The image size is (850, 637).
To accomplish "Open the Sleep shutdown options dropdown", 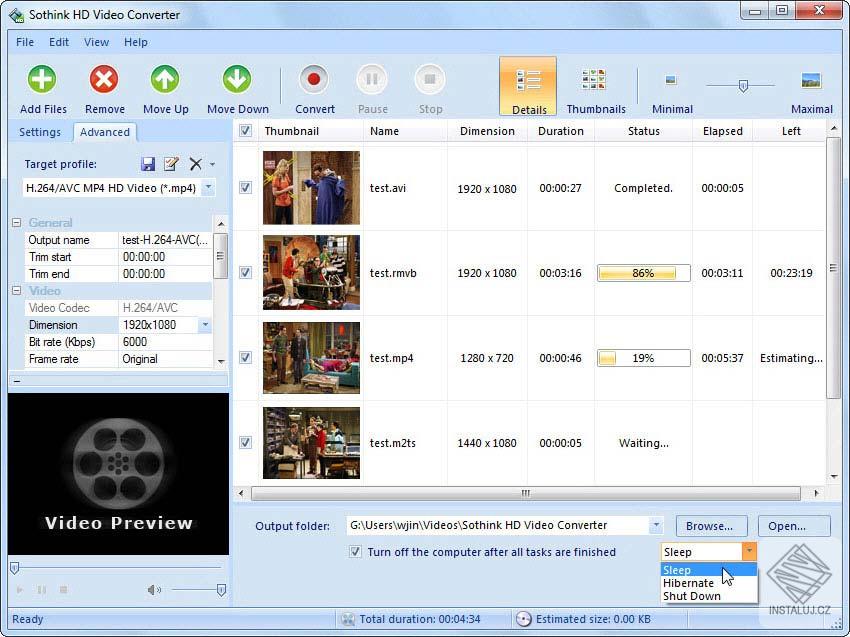I will 748,551.
